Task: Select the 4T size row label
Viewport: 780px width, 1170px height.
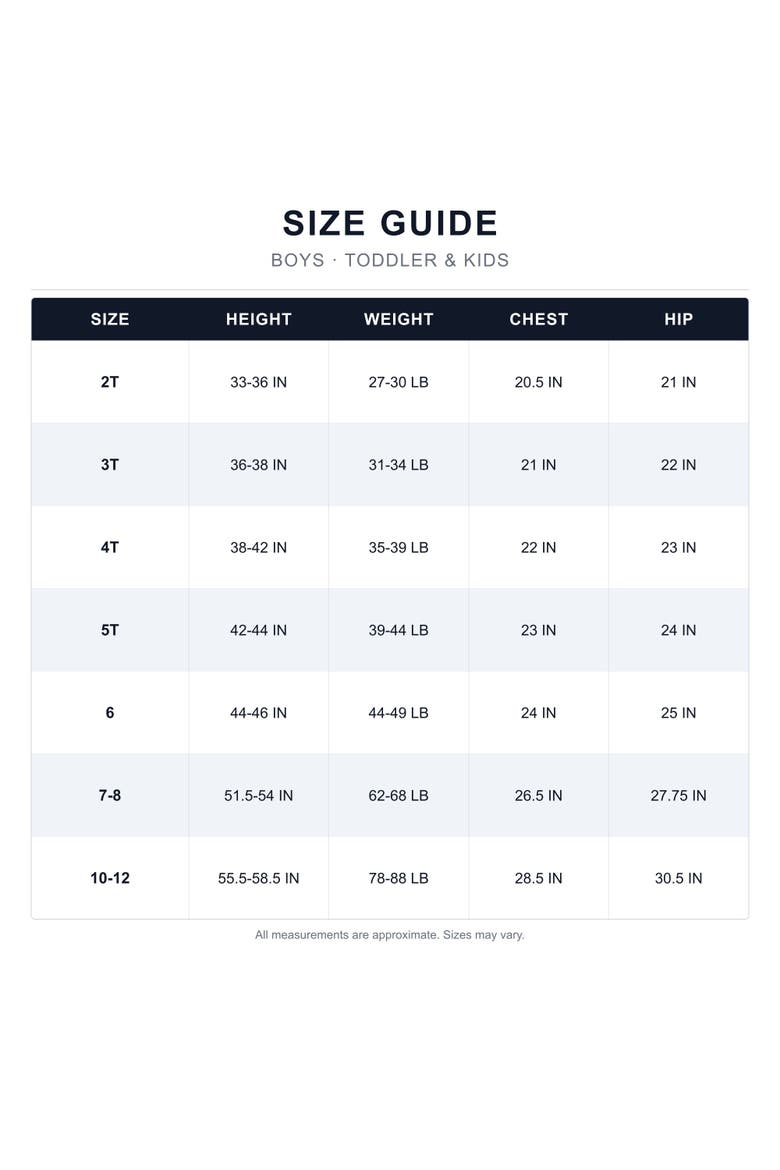Action: 110,548
